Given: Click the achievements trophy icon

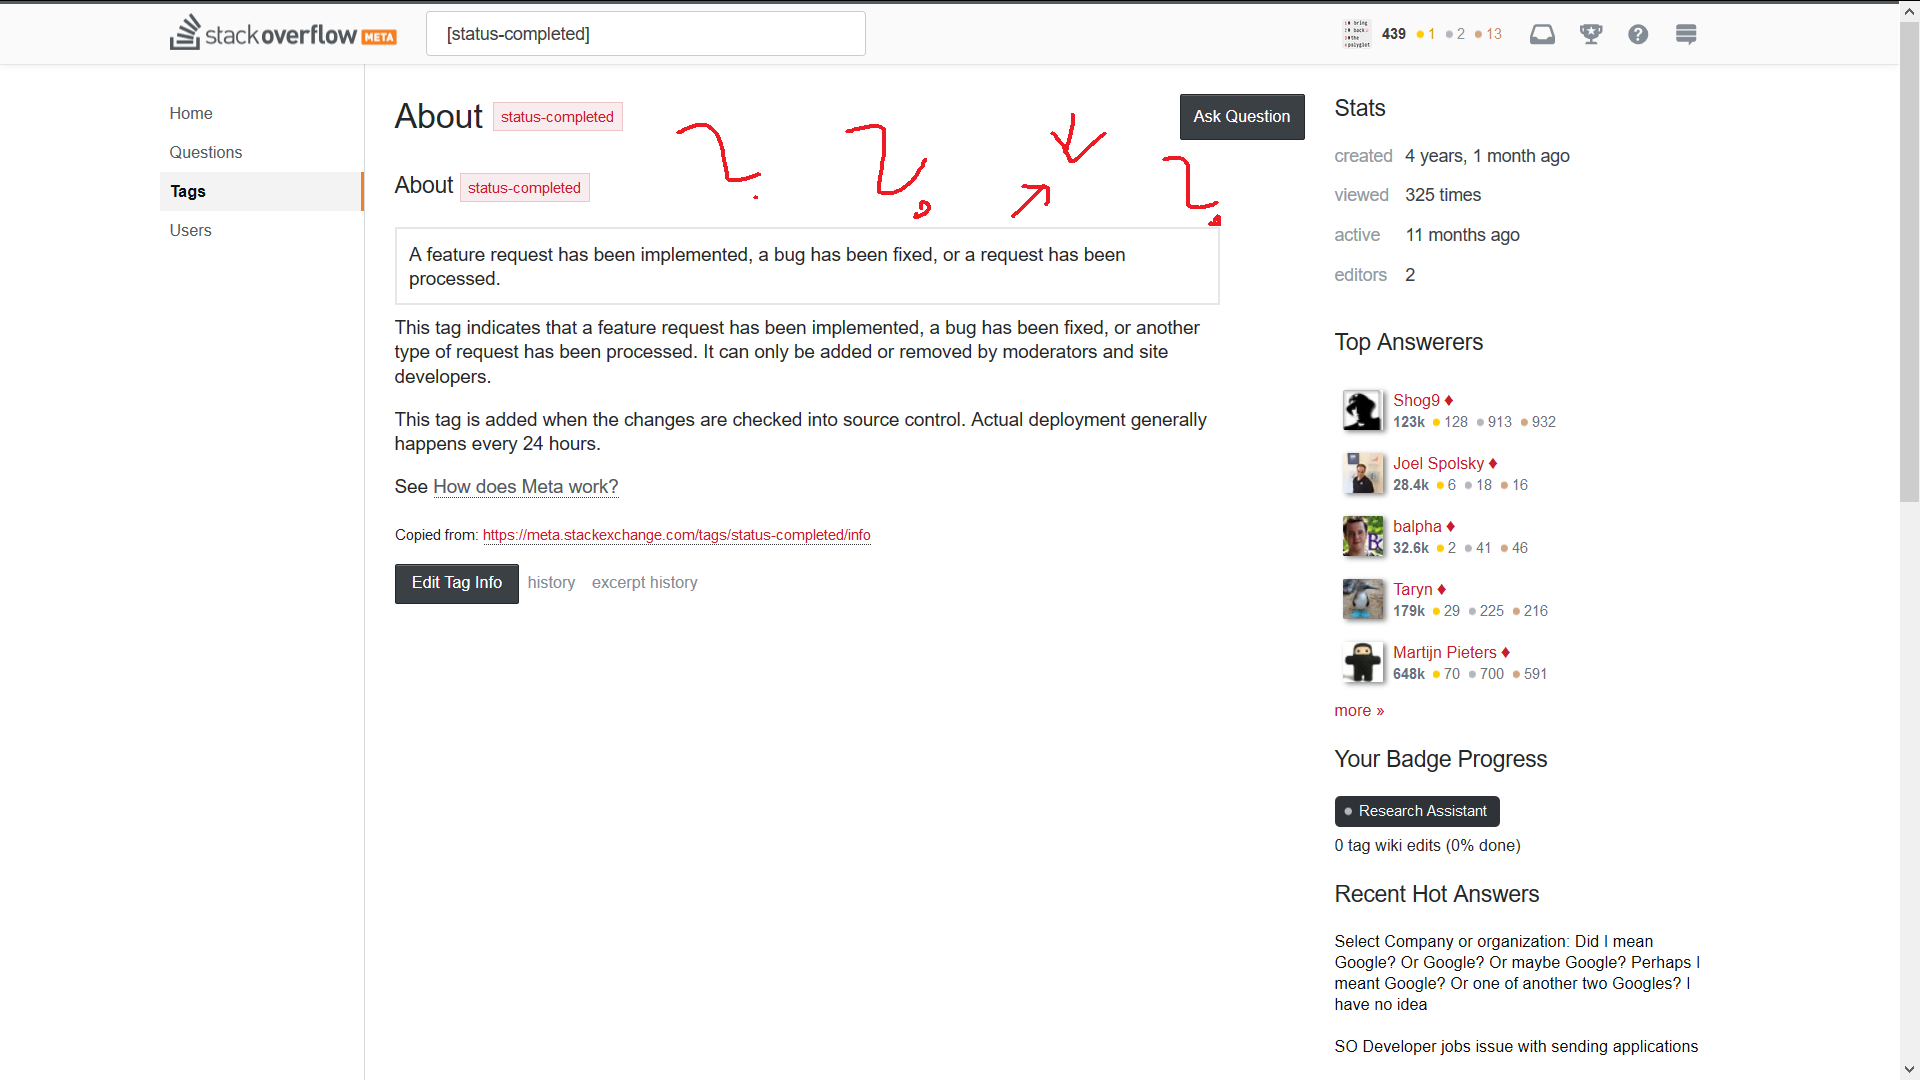Looking at the screenshot, I should click(x=1590, y=34).
